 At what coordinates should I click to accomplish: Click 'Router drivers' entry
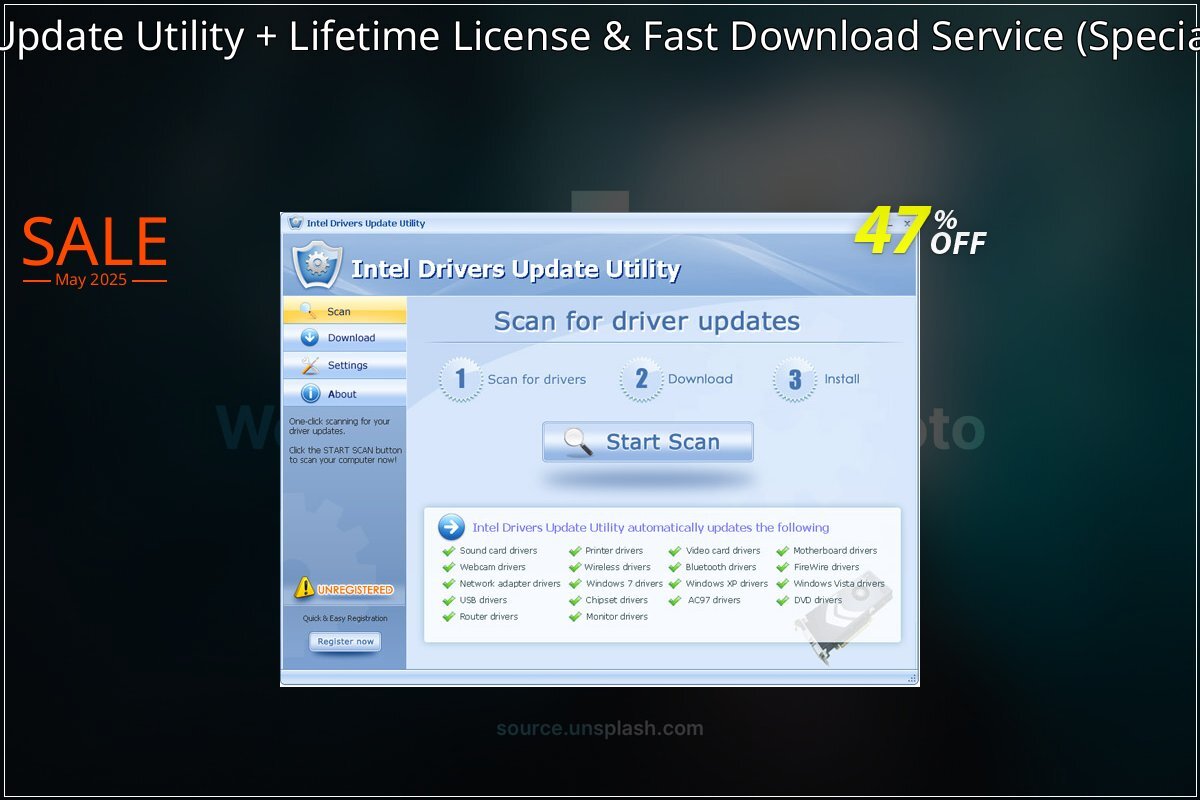point(489,617)
